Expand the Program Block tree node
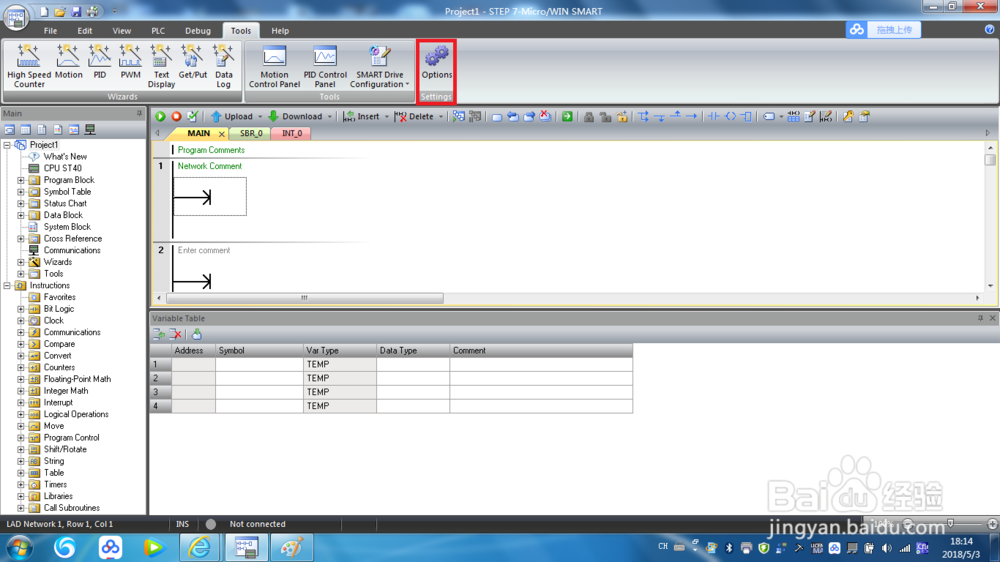The height and width of the screenshot is (562, 1000). 20,180
